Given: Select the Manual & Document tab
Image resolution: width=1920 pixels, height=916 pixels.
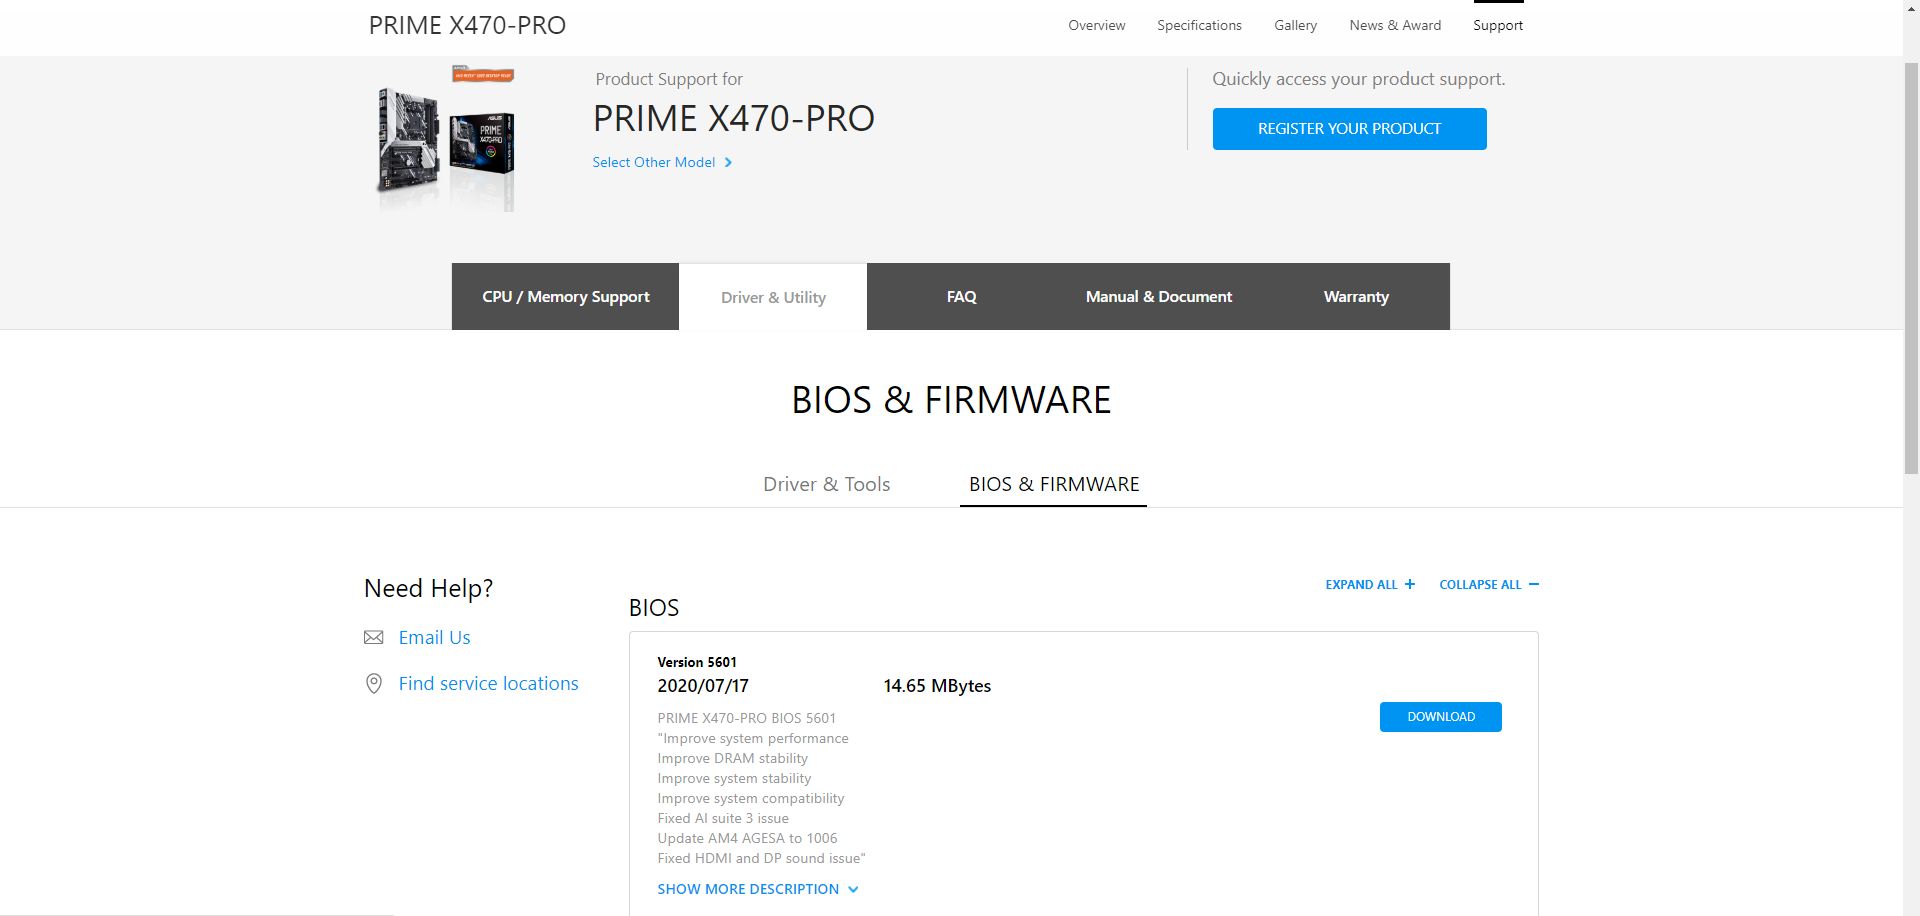Looking at the screenshot, I should [1159, 296].
